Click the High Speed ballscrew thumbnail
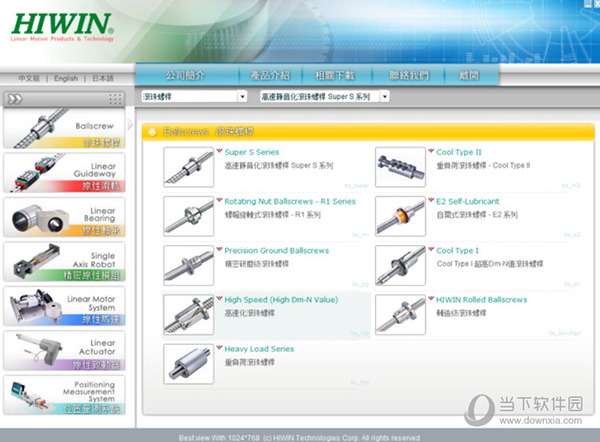 click(189, 315)
